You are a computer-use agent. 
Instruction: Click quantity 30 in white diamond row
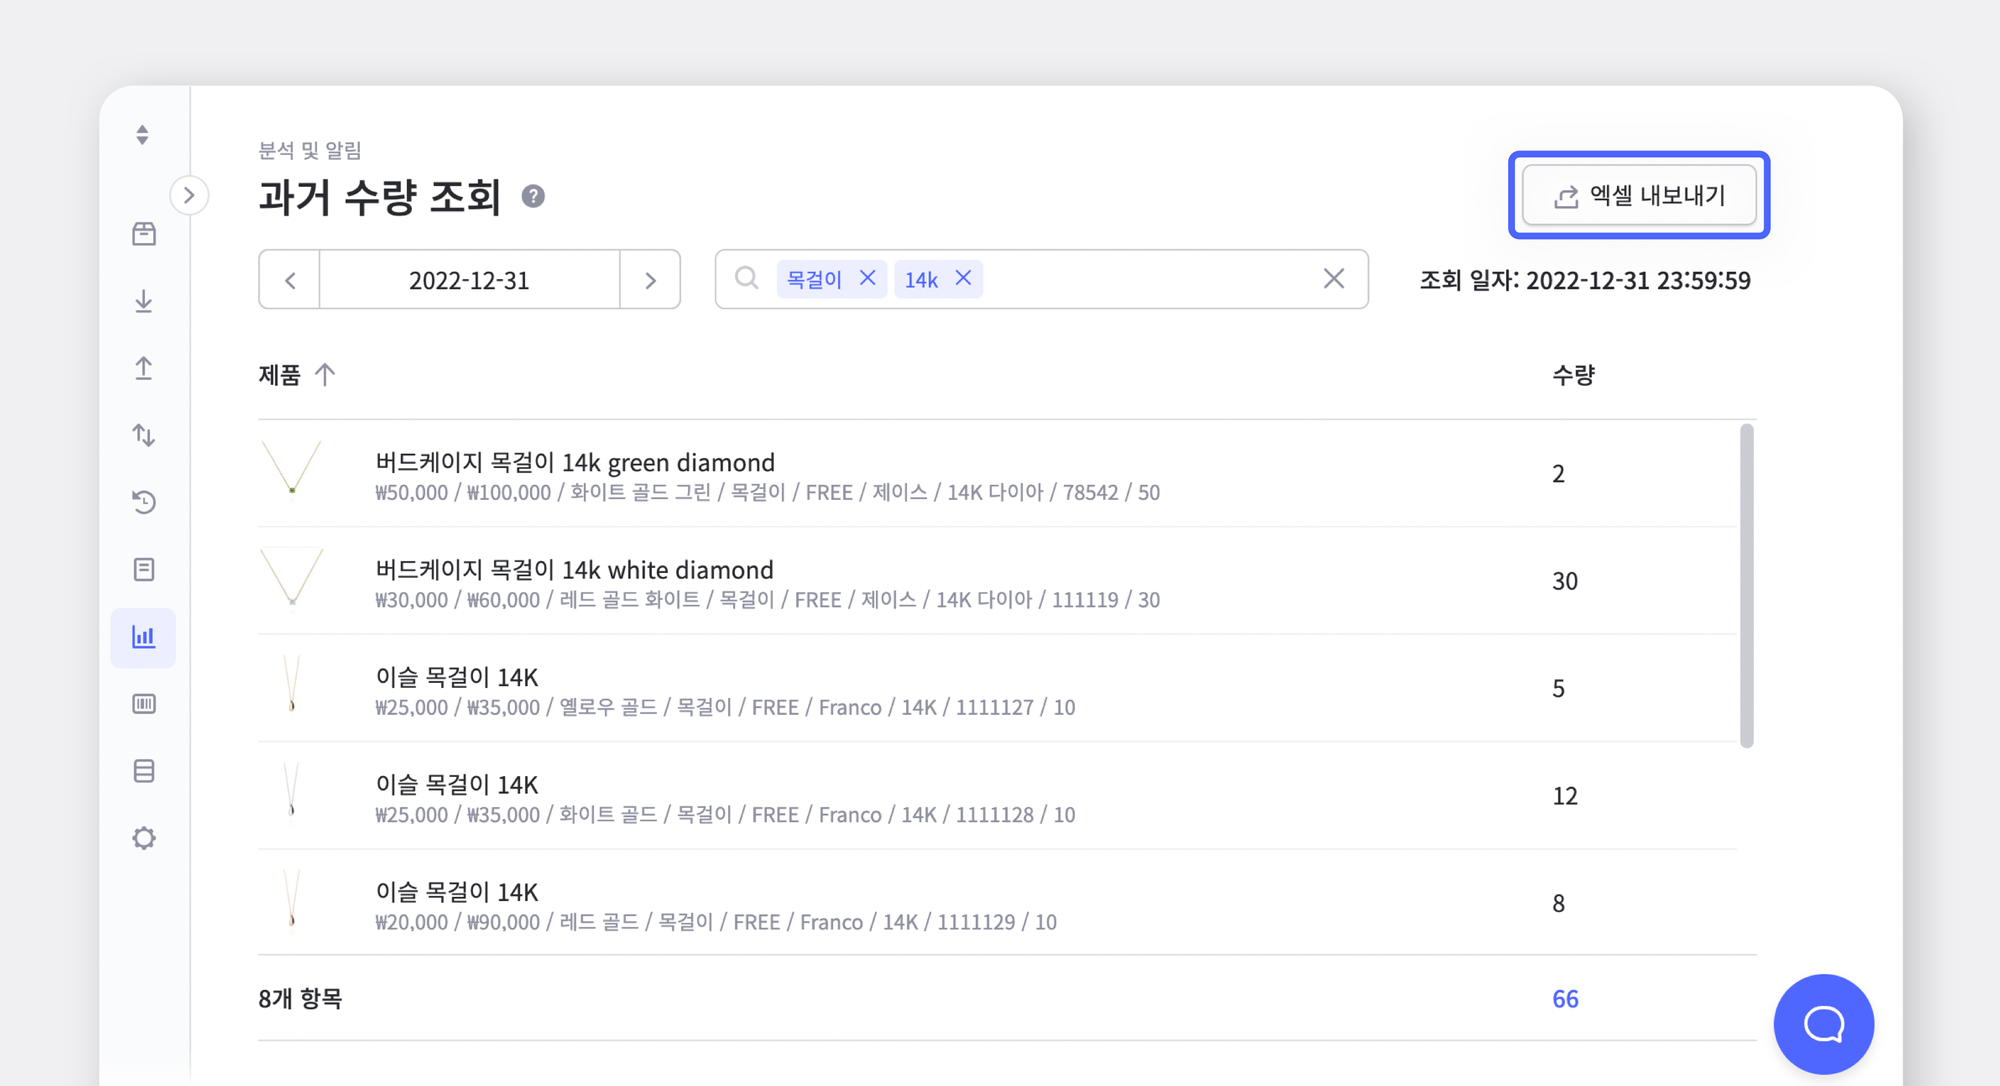coord(1565,581)
